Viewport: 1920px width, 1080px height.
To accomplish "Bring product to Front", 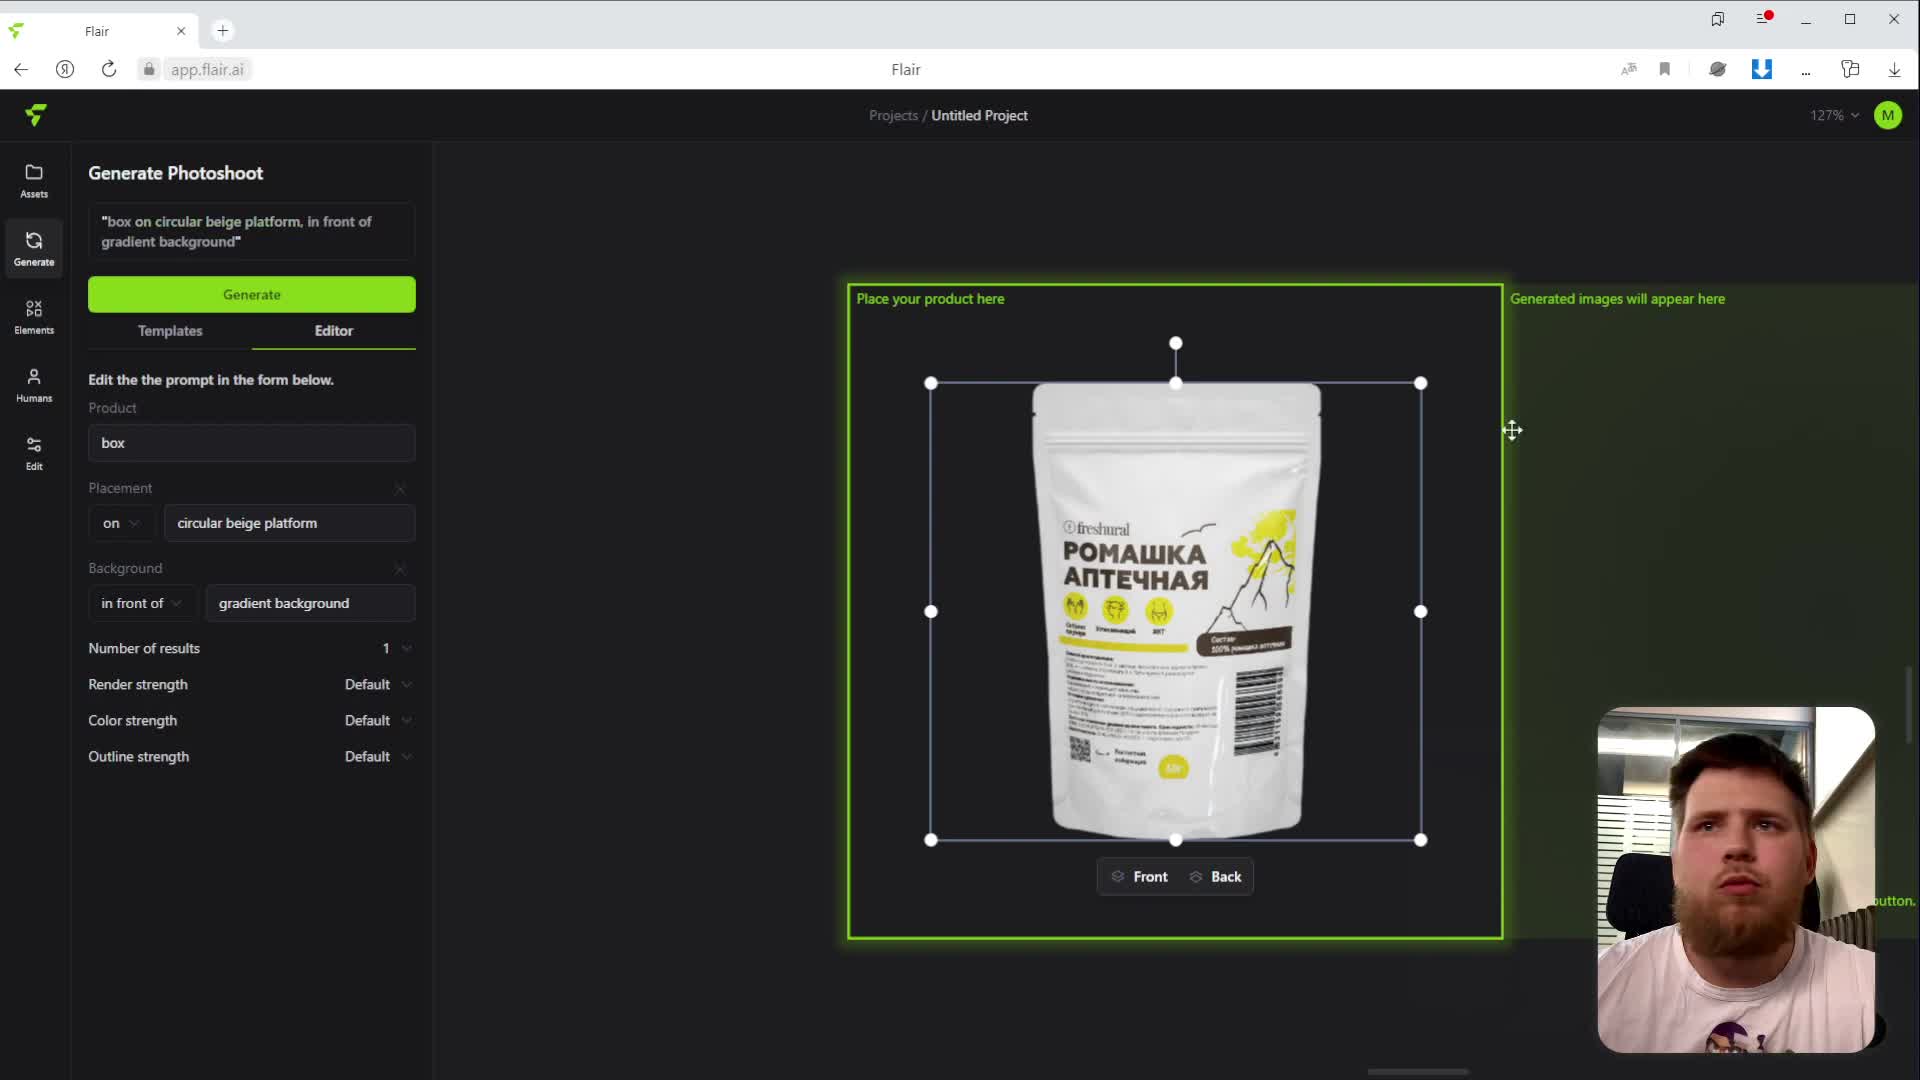I will (1140, 877).
